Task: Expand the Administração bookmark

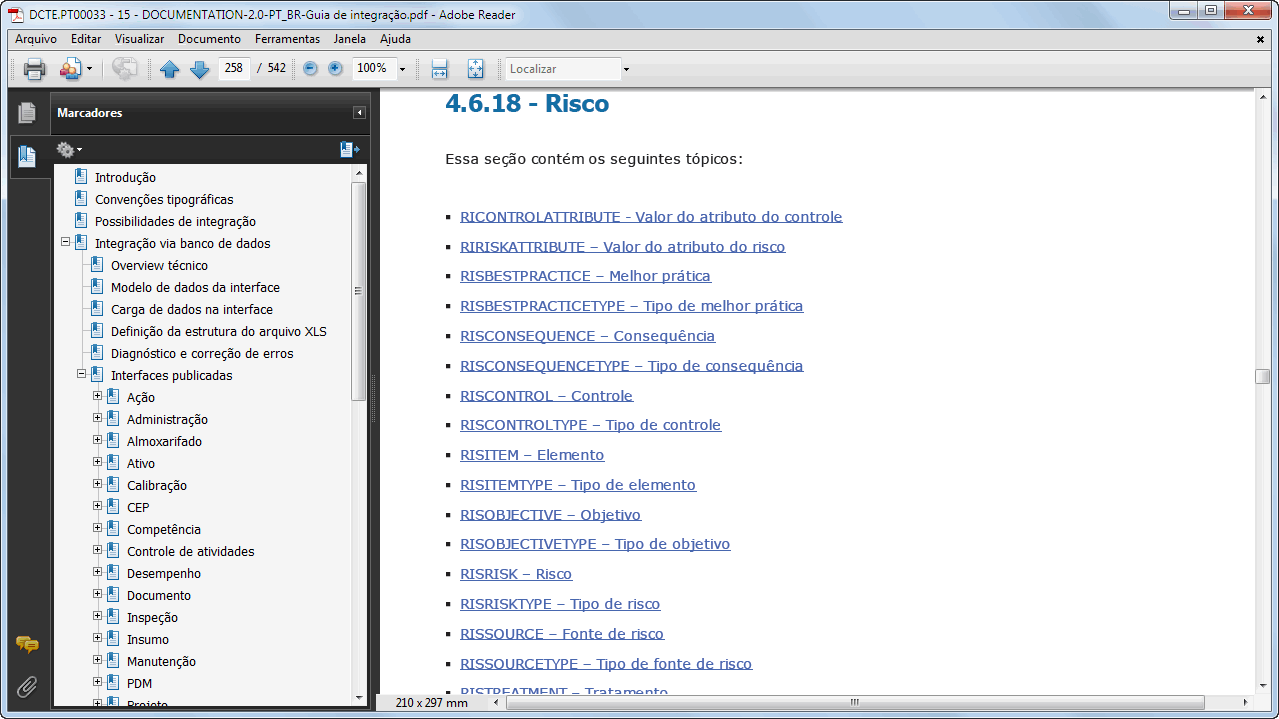Action: pos(98,418)
